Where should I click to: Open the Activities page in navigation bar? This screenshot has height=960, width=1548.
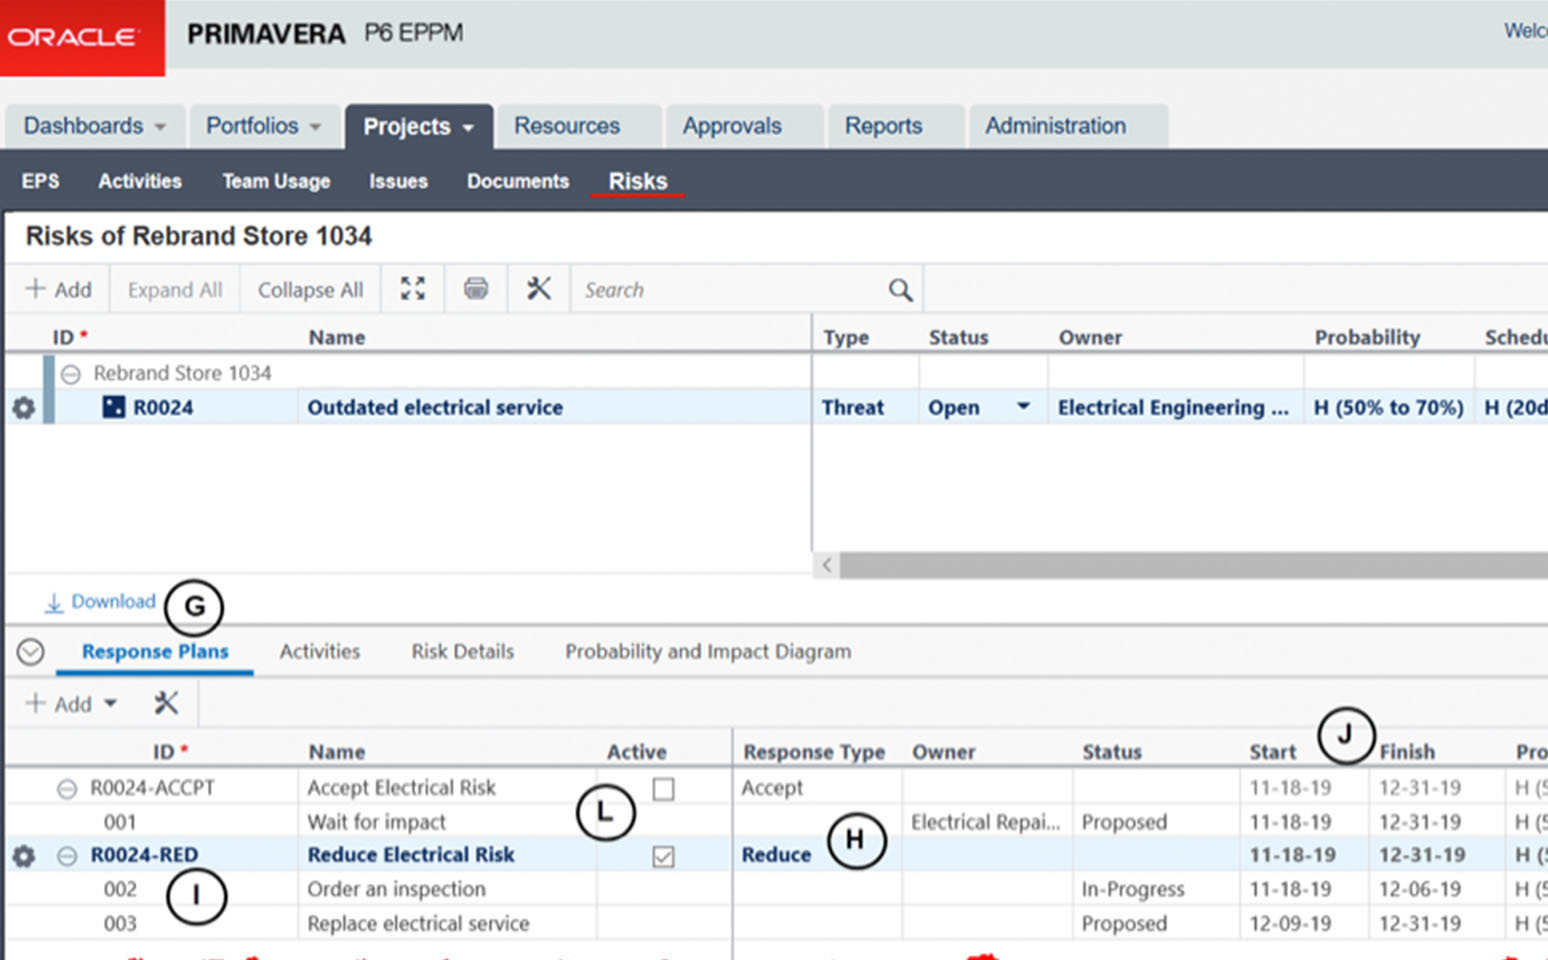[140, 181]
